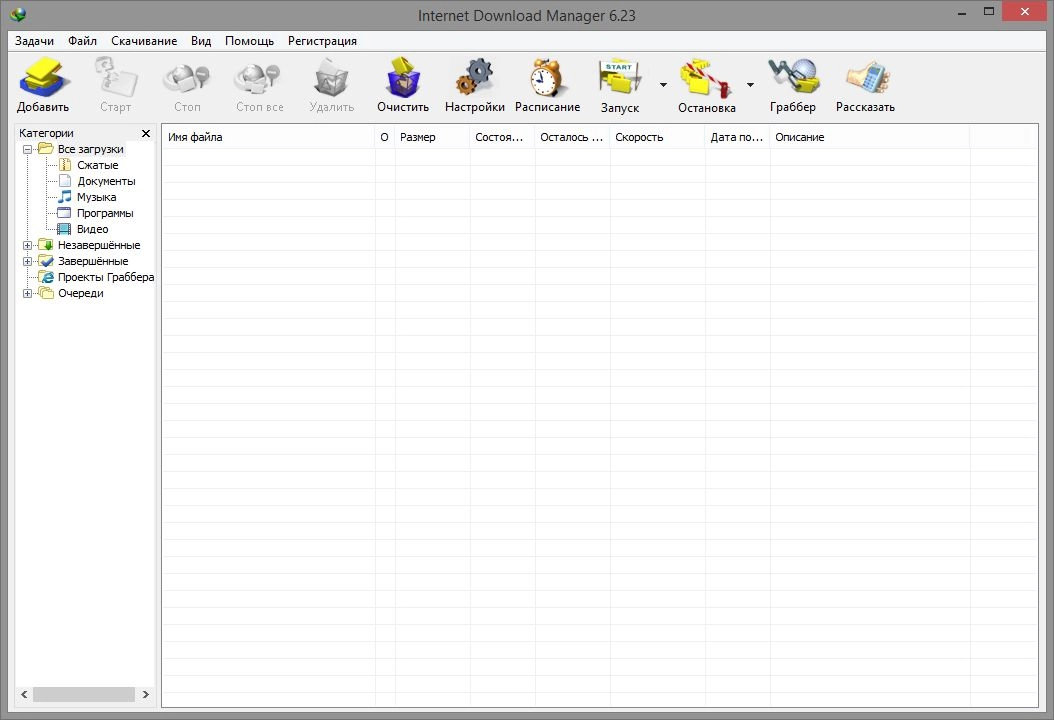
Task: Click the category panel's left scroll arrow
Action: (x=24, y=694)
